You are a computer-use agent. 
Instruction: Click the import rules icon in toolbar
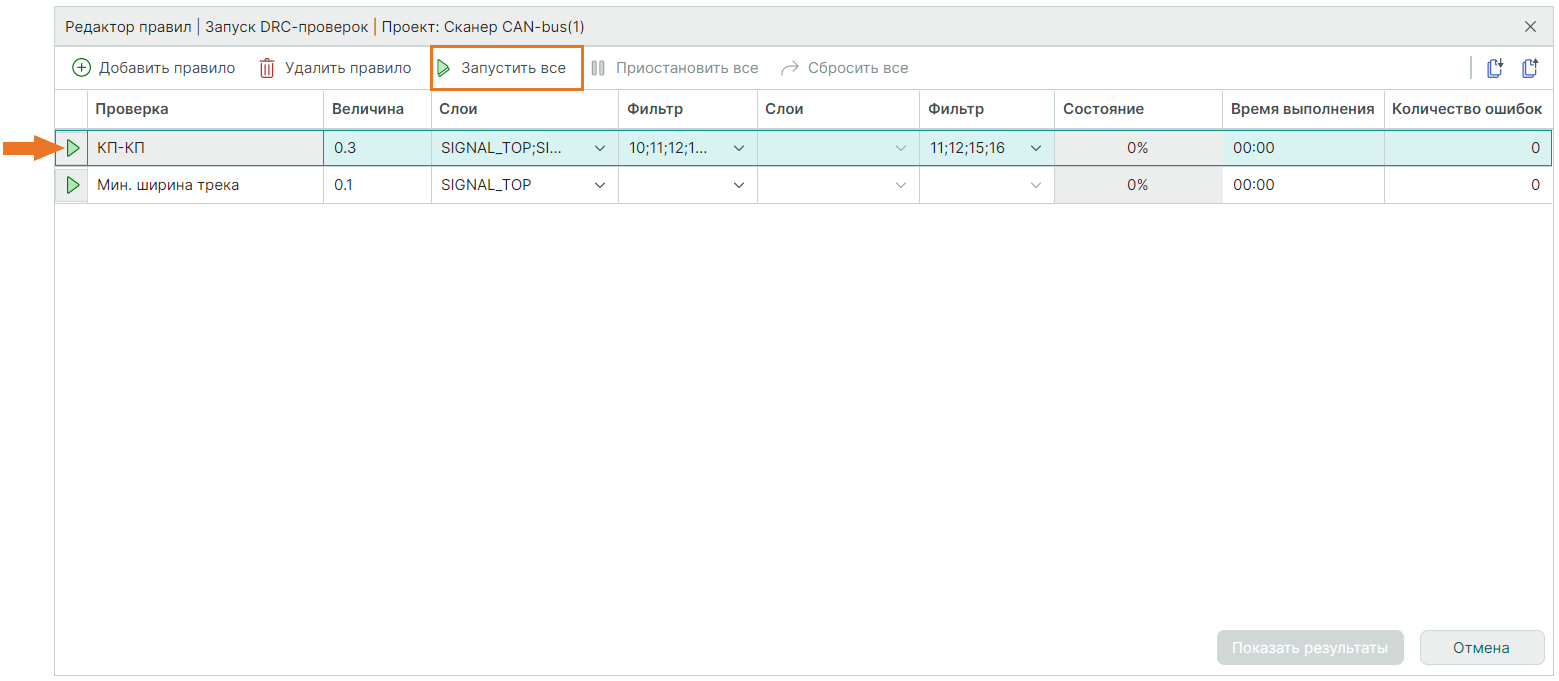click(x=1495, y=69)
